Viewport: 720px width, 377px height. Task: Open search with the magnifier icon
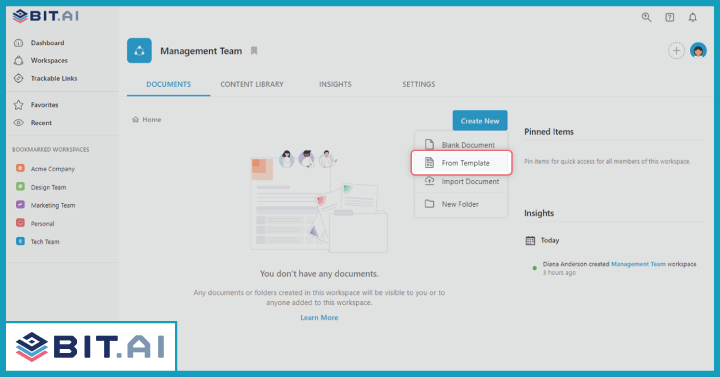[x=647, y=17]
